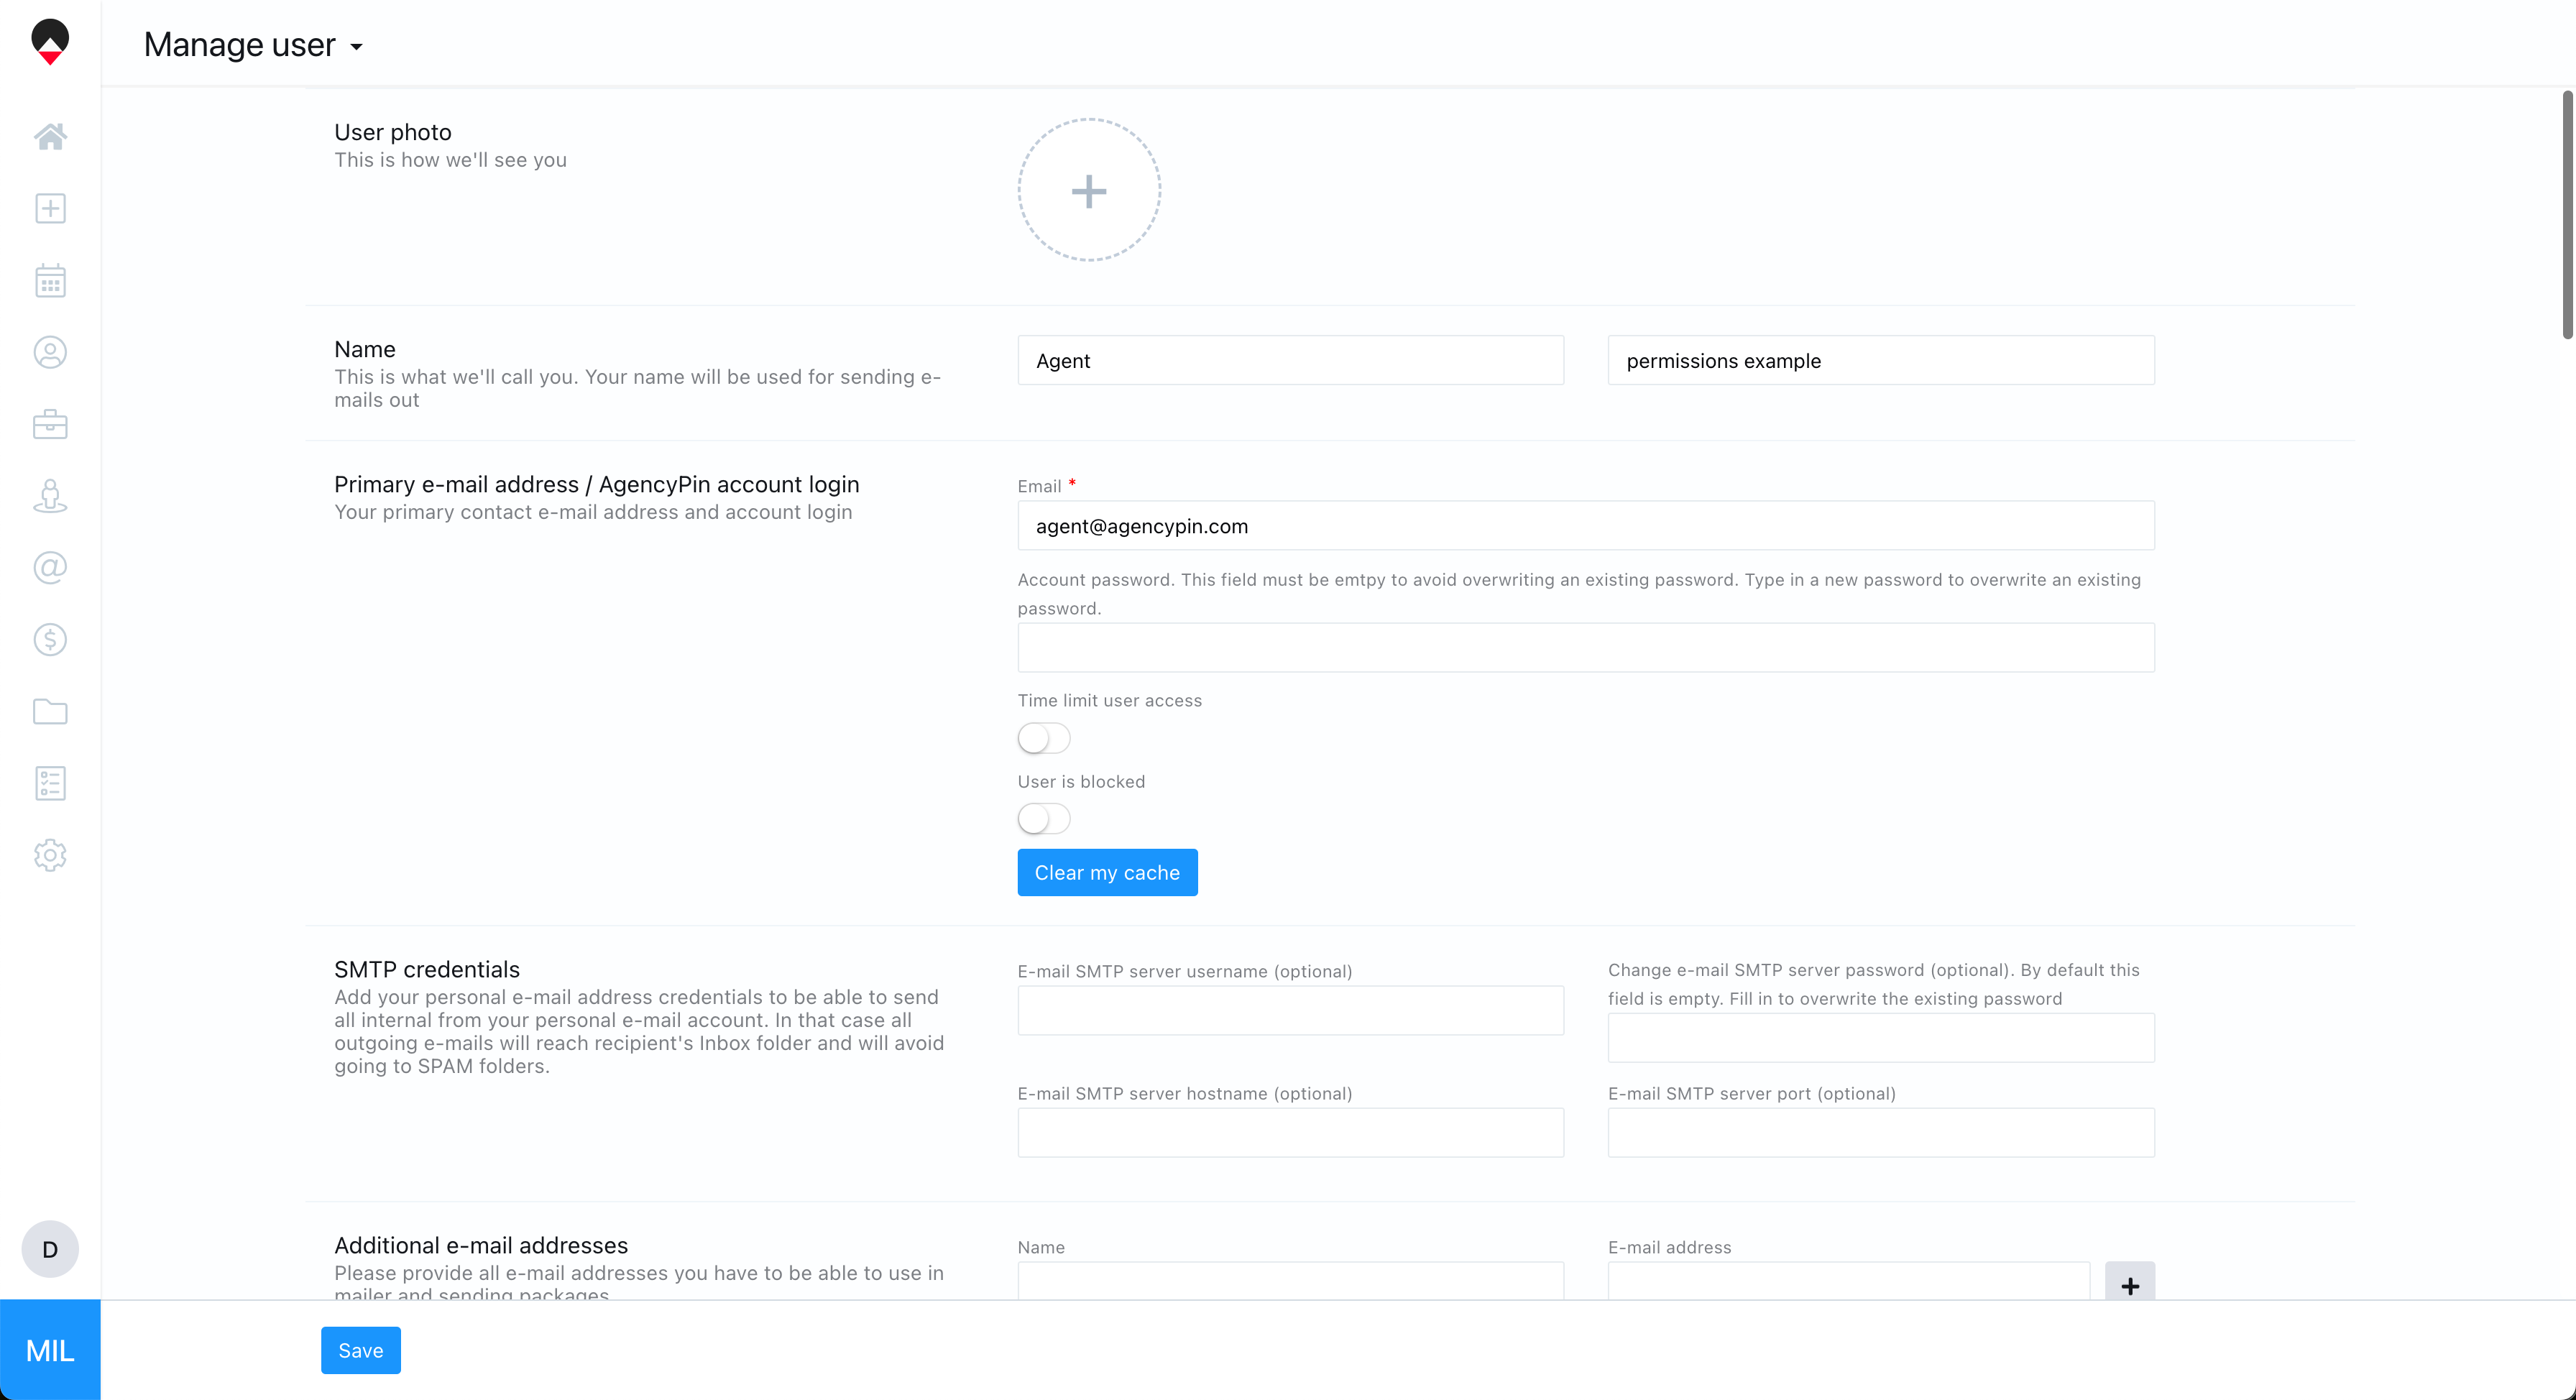Click the Clear my cache button
The width and height of the screenshot is (2576, 1400).
[1107, 872]
